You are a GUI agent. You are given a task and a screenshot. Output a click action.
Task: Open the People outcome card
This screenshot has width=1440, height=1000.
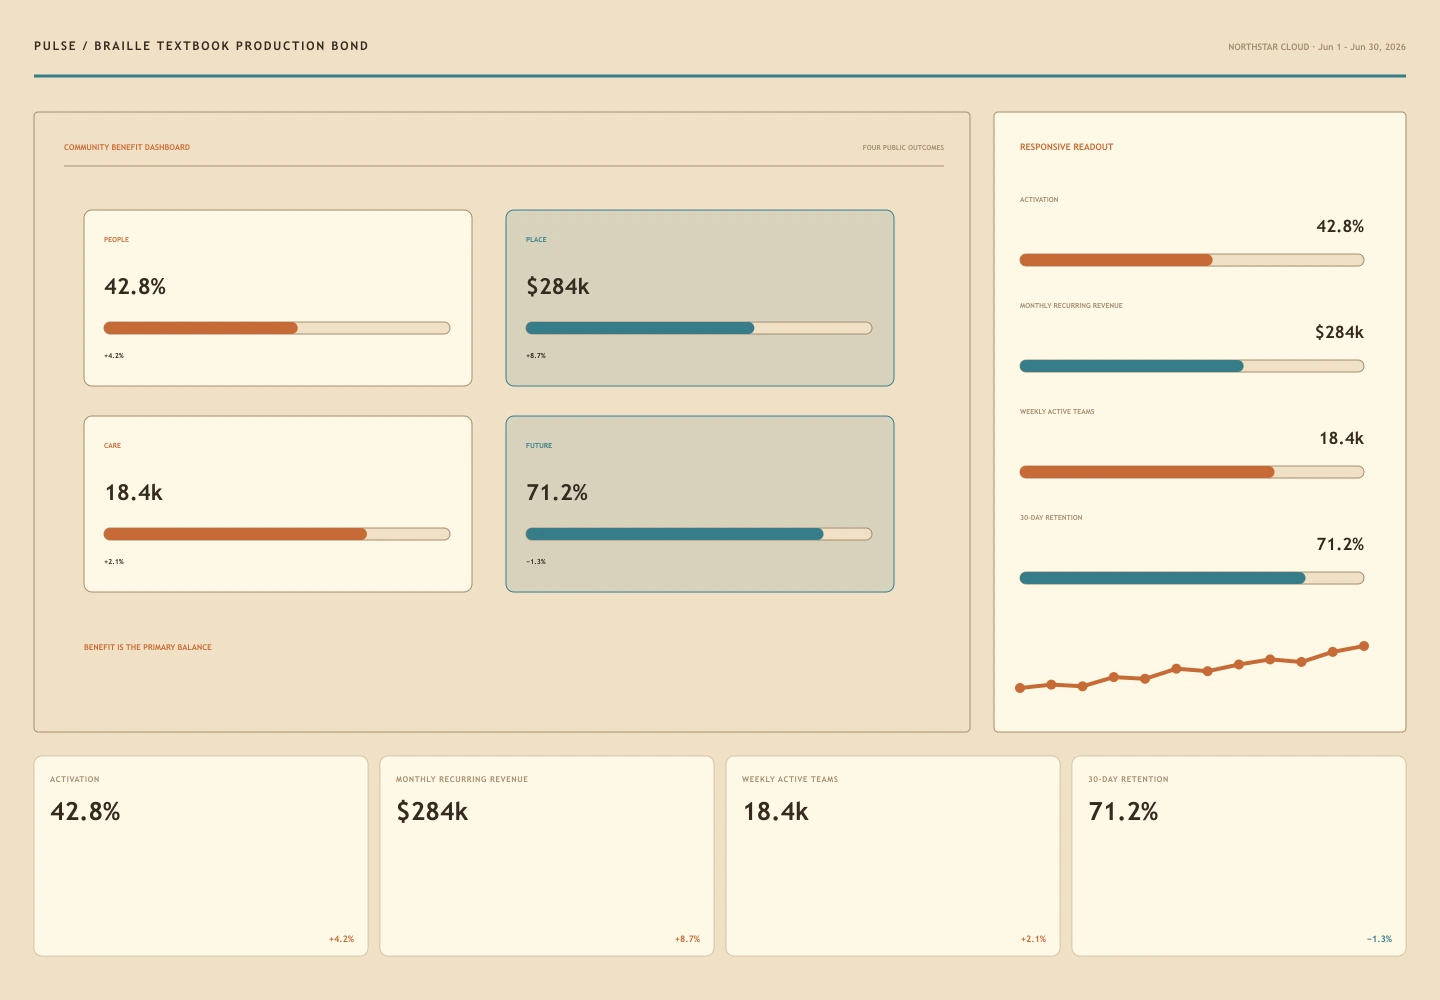point(278,298)
